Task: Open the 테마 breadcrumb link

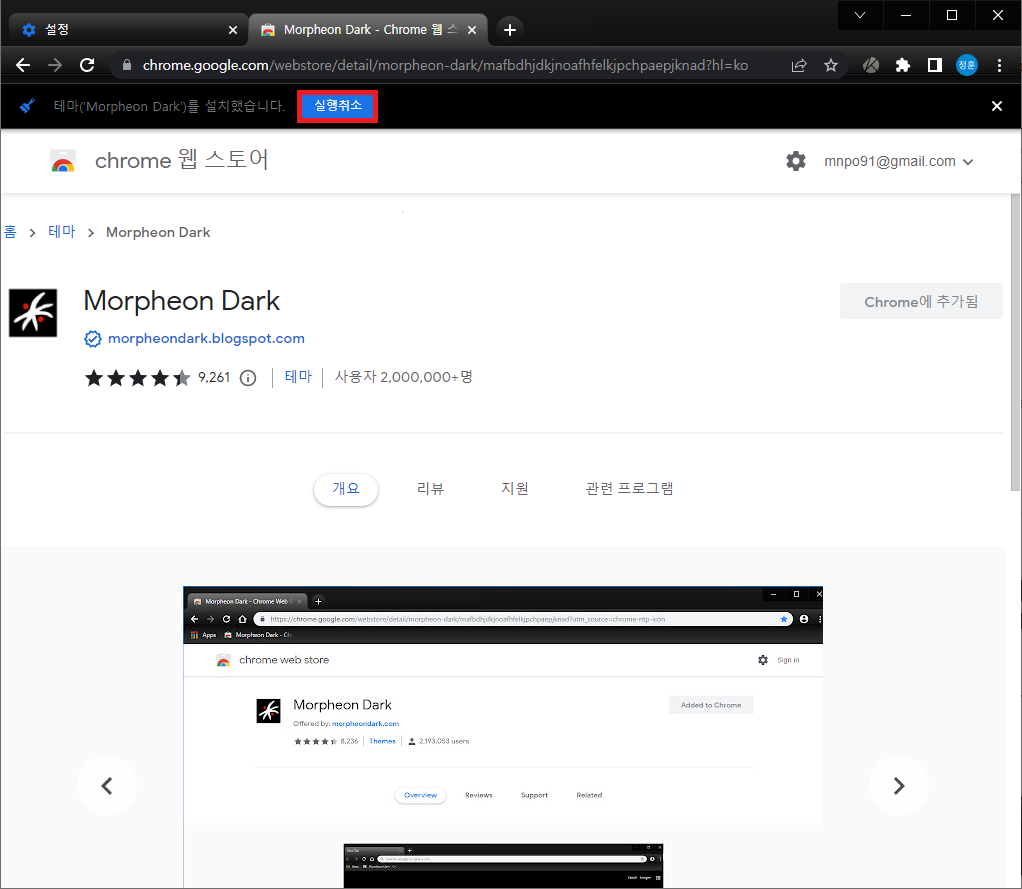Action: coord(62,232)
